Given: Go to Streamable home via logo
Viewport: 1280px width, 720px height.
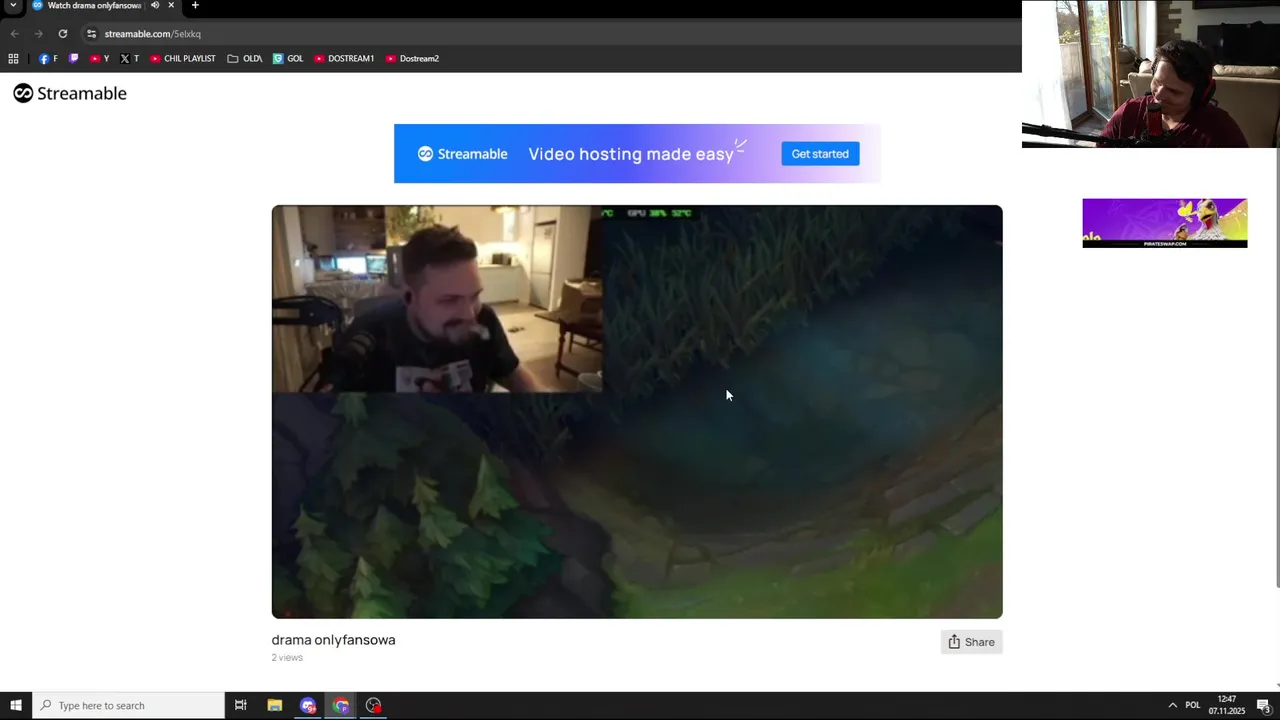Looking at the screenshot, I should coord(70,93).
